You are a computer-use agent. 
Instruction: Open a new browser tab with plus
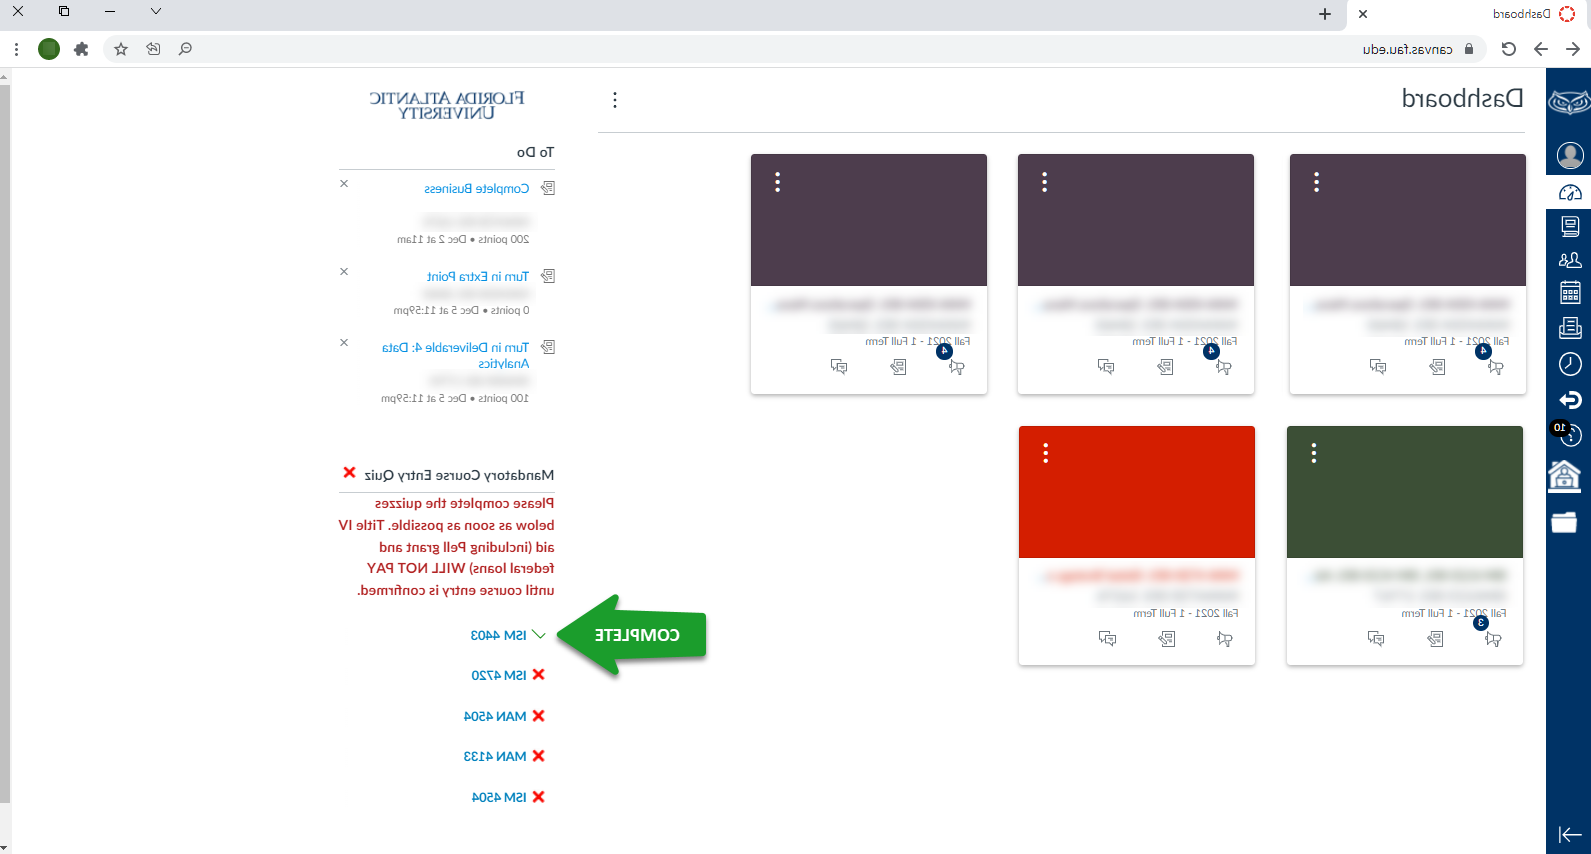coord(1325,14)
